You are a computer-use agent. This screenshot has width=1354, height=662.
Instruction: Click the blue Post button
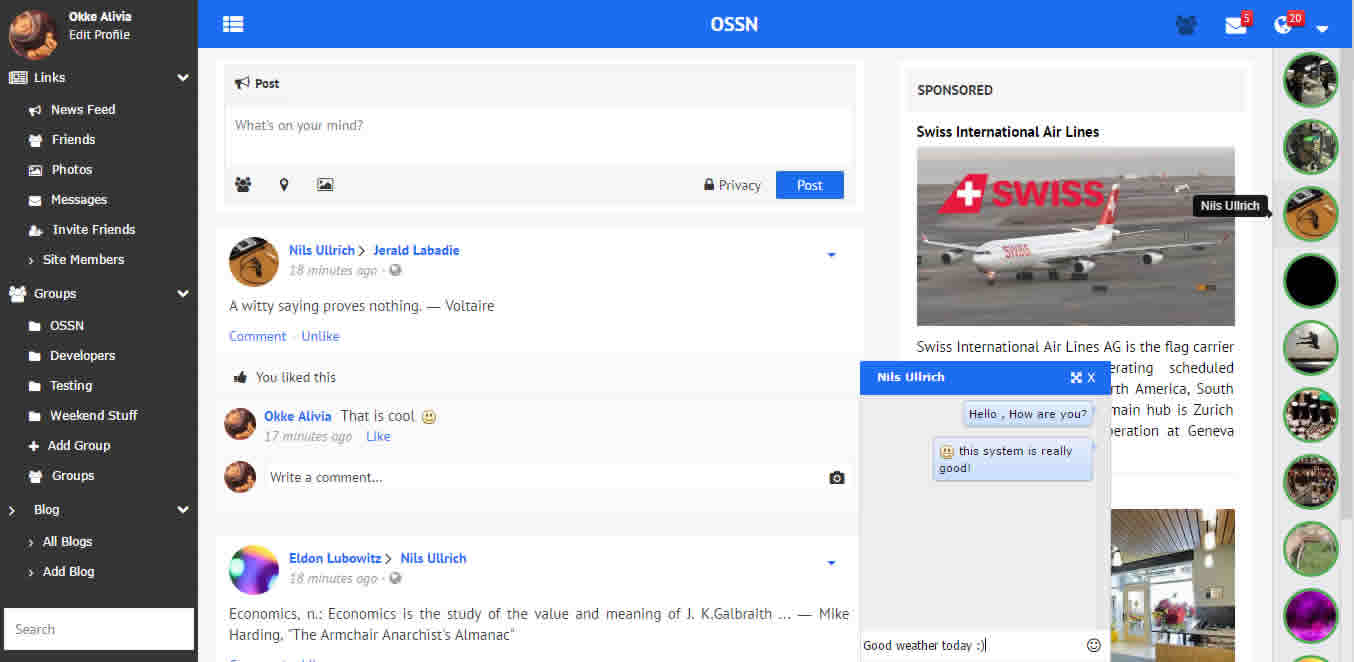point(809,185)
